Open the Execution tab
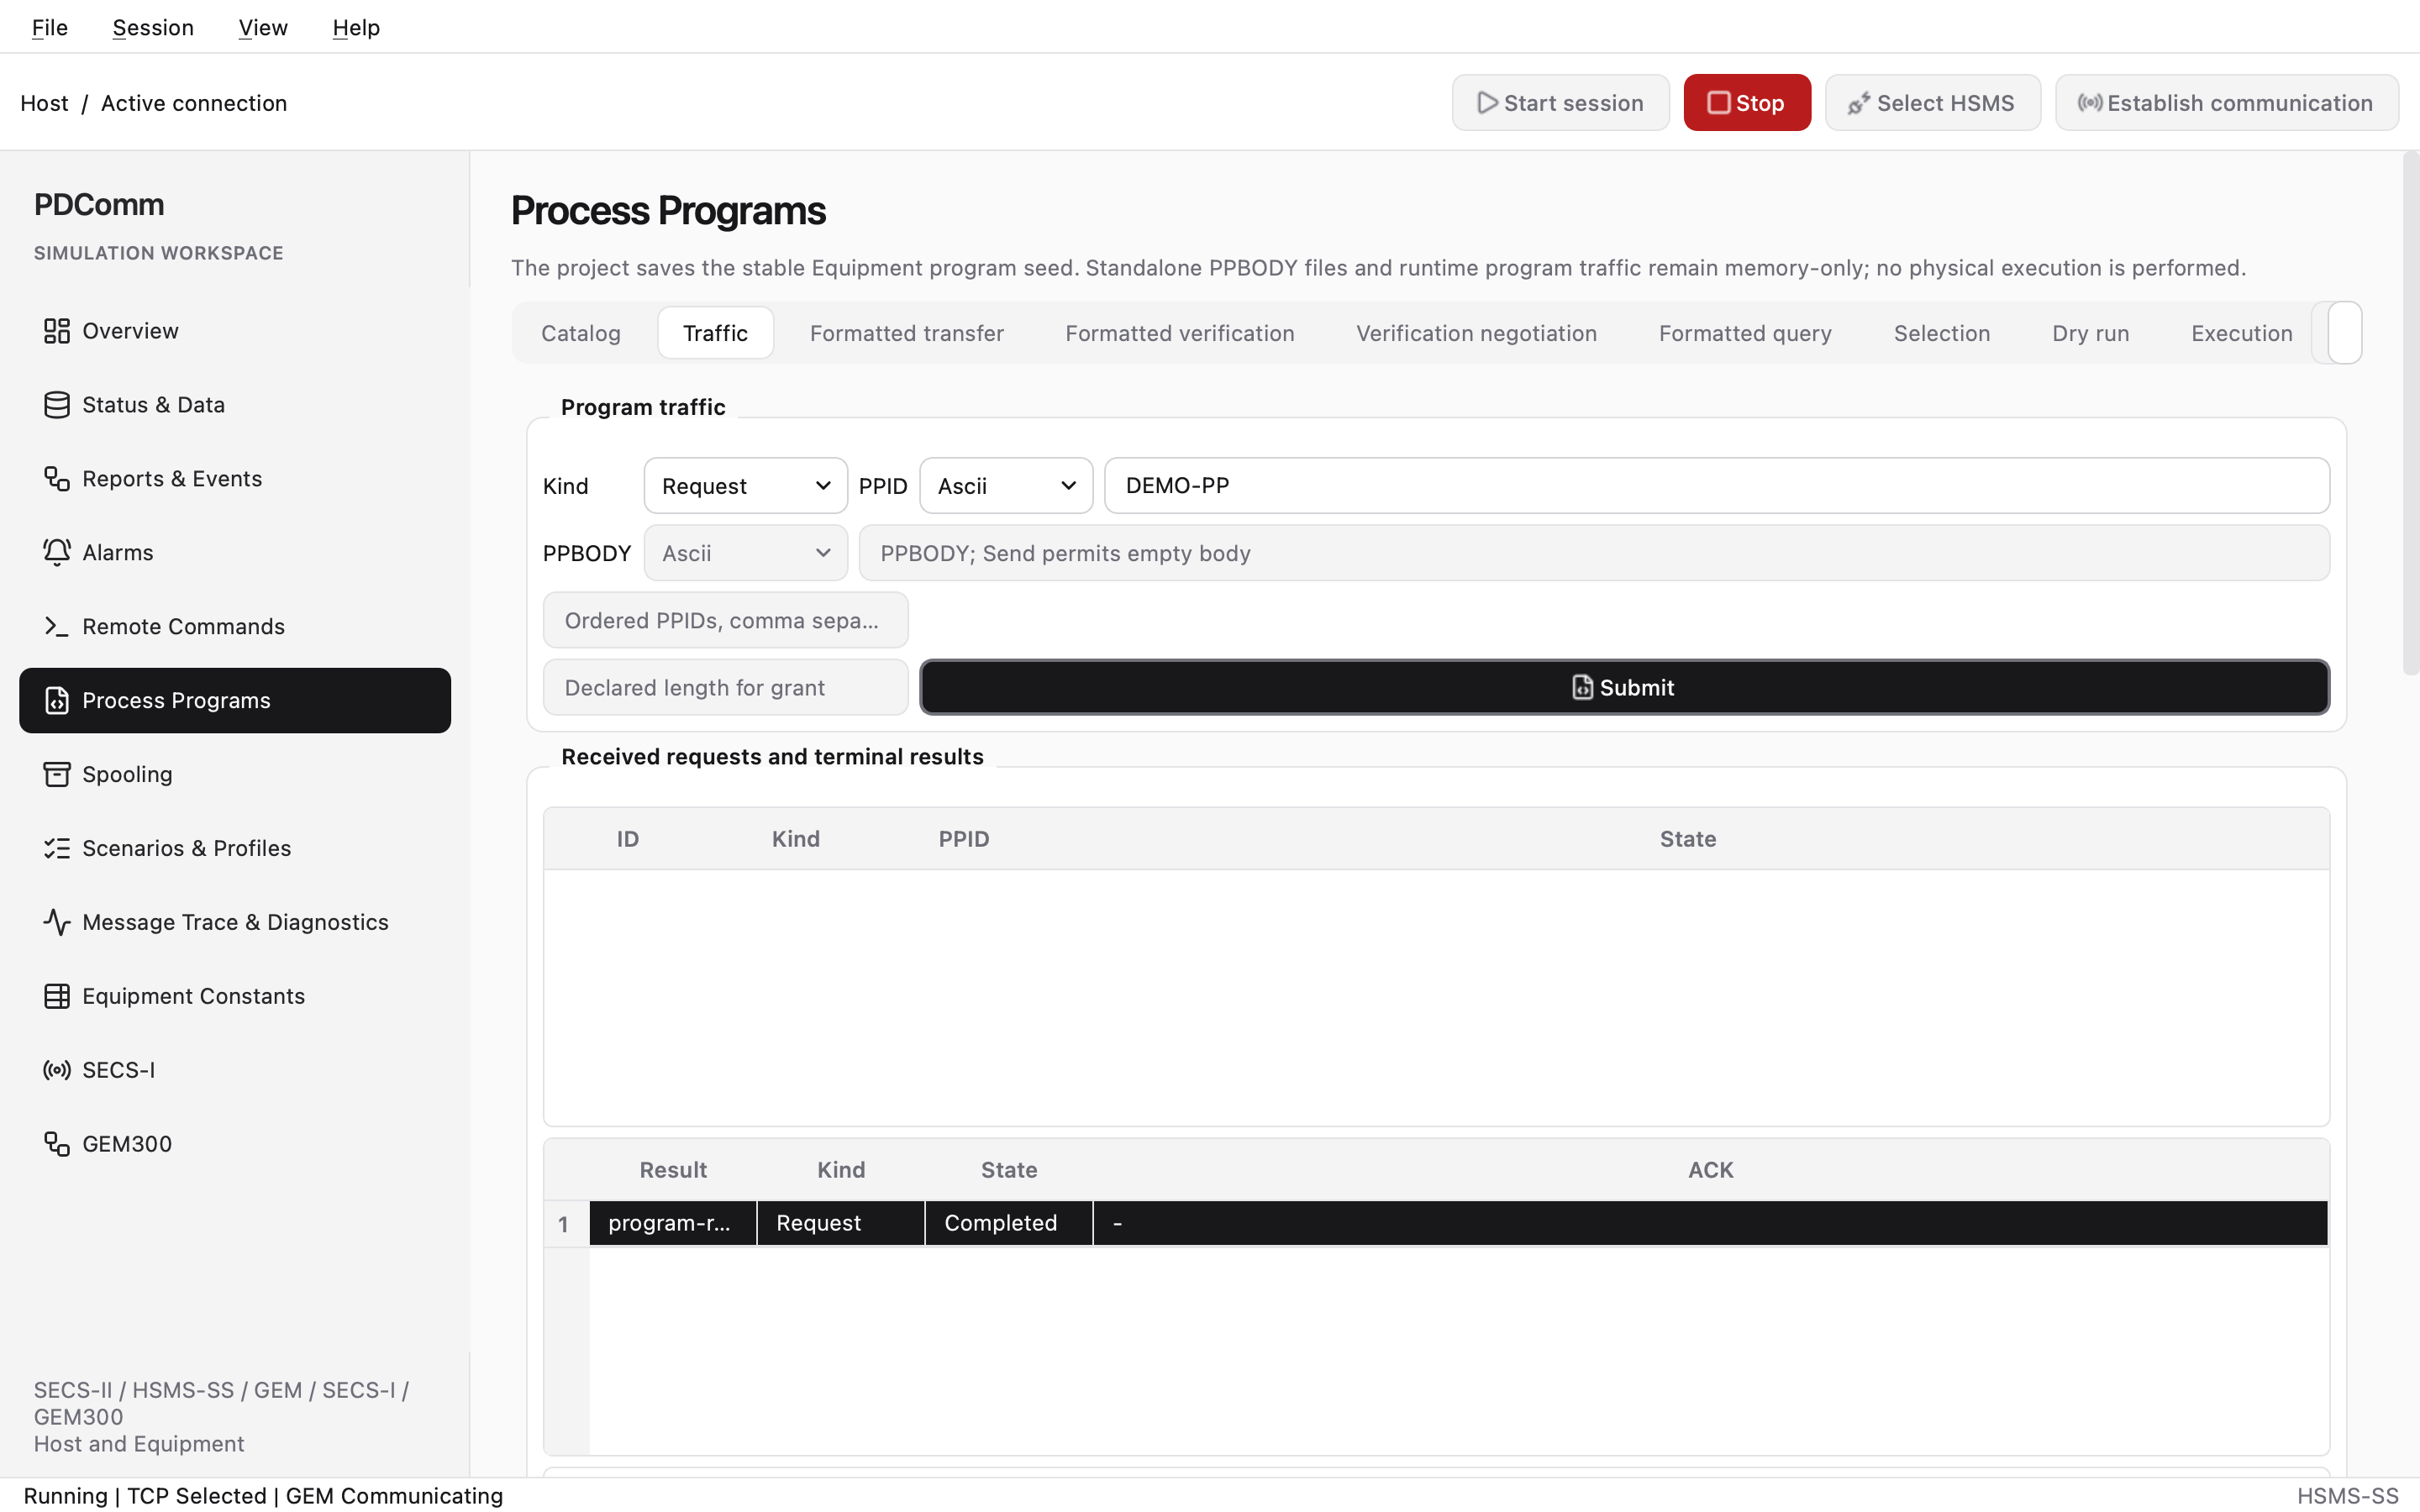2420x1512 pixels. [2242, 333]
